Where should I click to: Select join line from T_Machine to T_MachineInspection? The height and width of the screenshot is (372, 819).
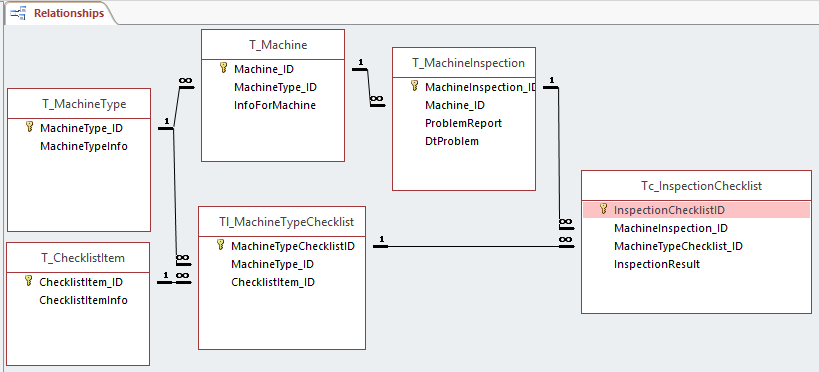tap(369, 87)
